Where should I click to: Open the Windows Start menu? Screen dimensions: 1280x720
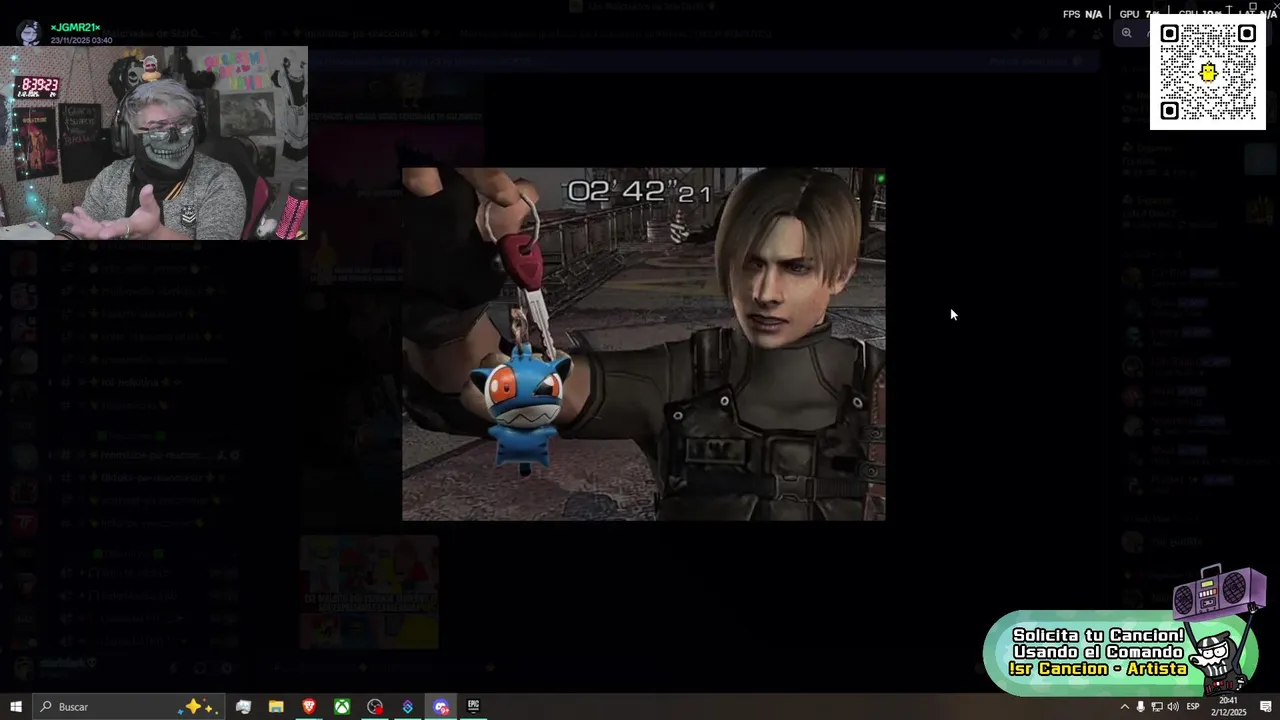[15, 707]
